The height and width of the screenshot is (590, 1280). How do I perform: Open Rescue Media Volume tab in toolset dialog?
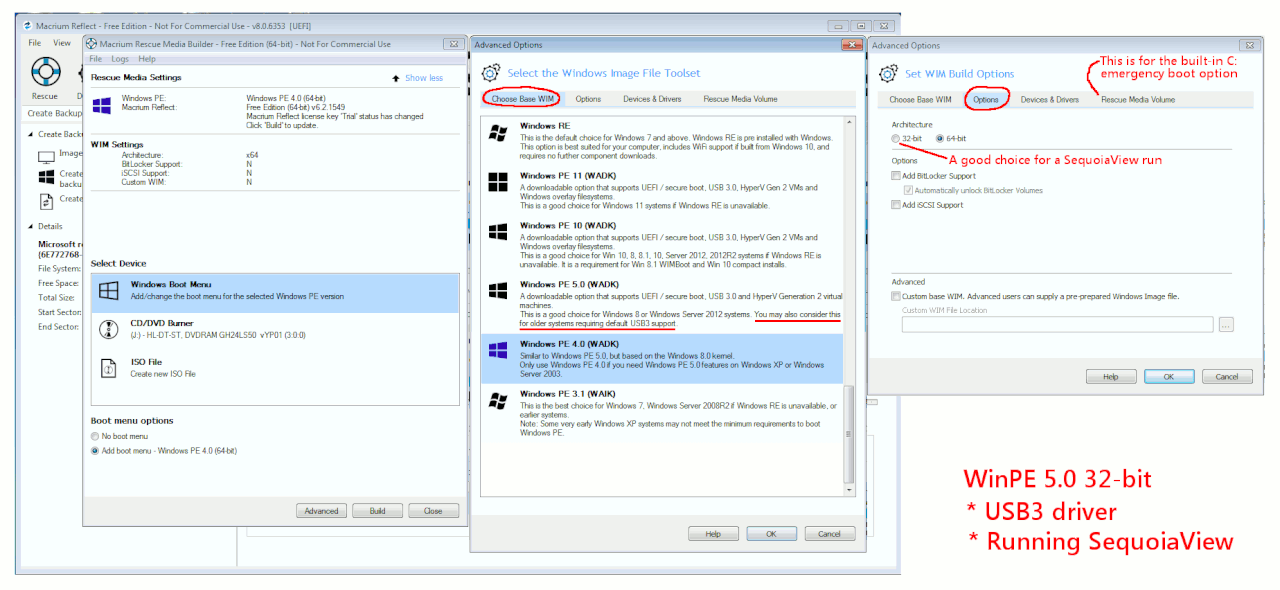click(740, 99)
